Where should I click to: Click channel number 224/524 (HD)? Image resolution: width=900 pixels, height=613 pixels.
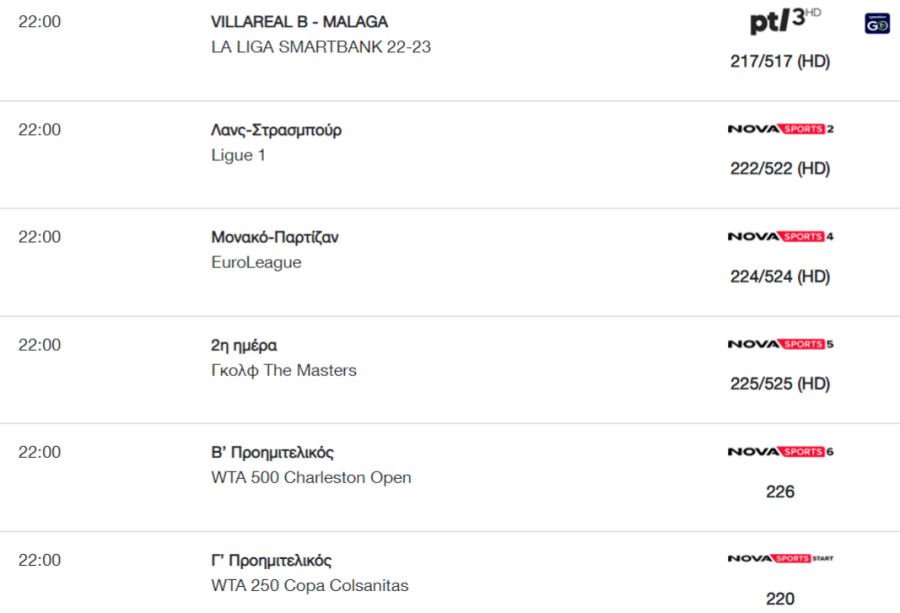(x=780, y=277)
